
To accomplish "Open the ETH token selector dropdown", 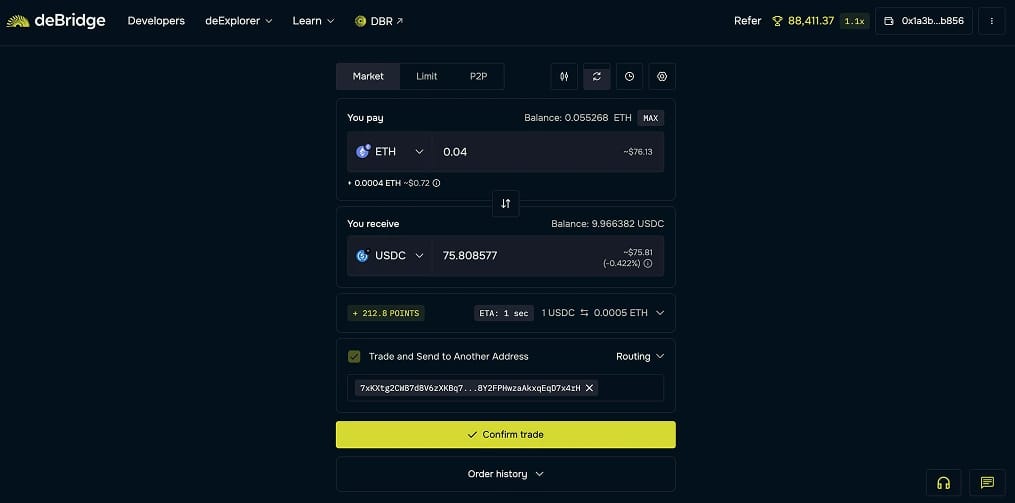I will pyautogui.click(x=390, y=151).
